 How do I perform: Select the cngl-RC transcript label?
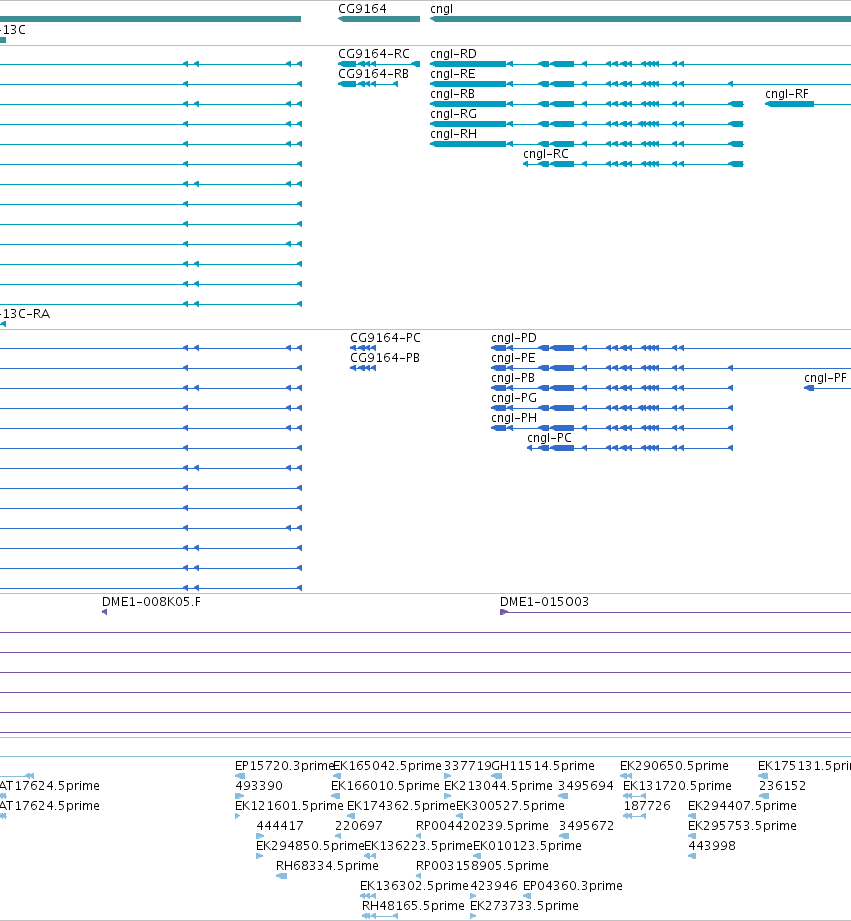pos(546,153)
